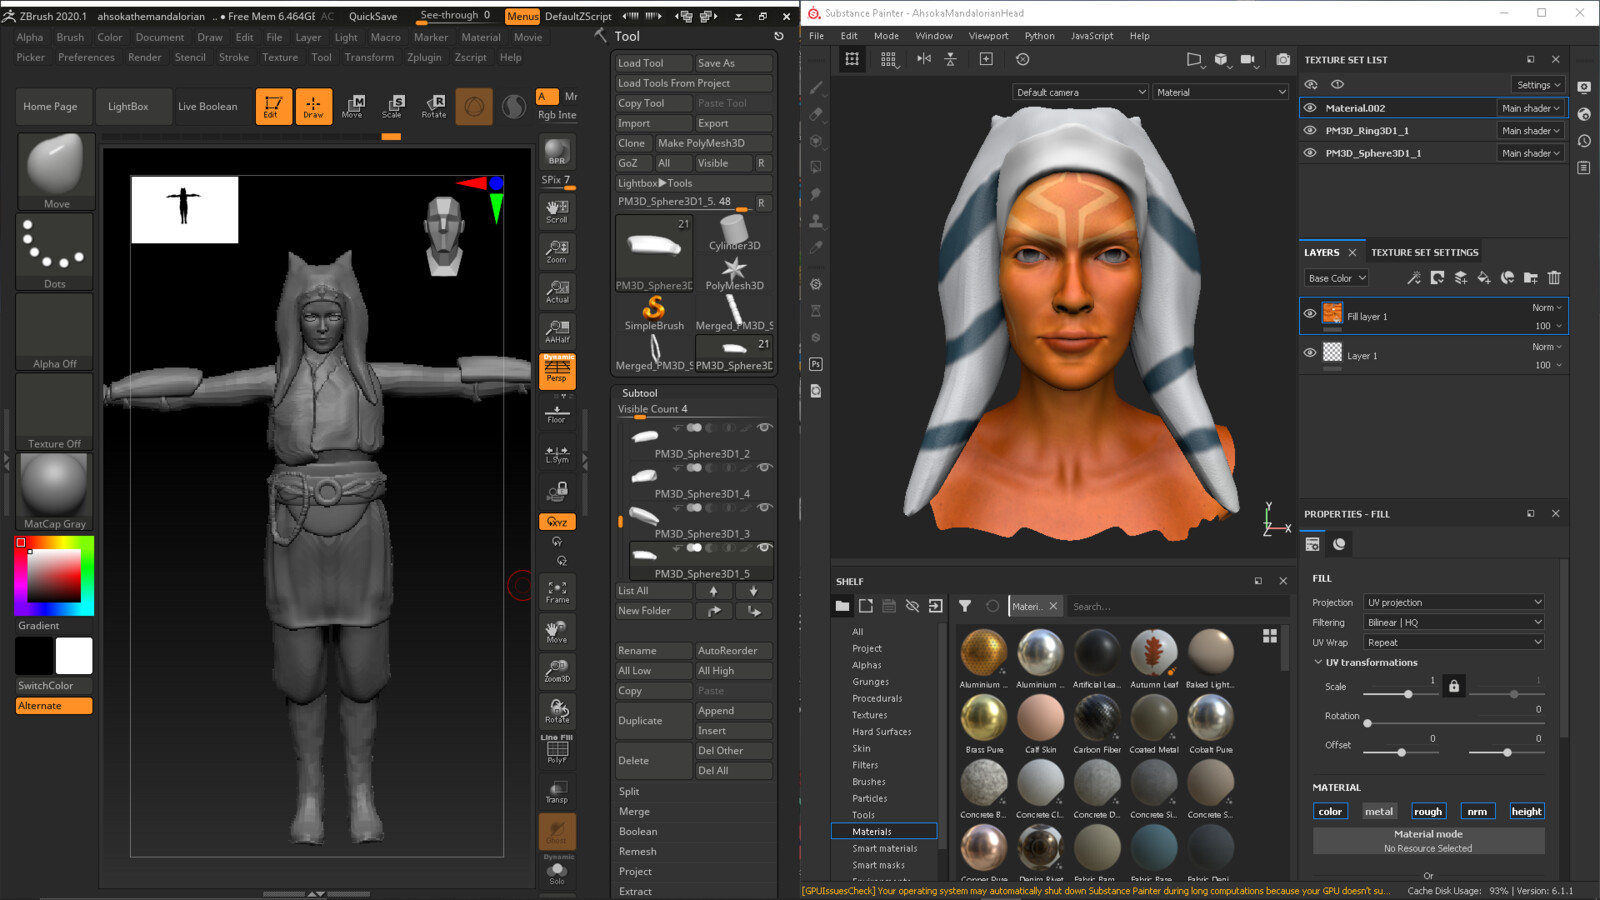Select Smart materials category in Shelf

(x=884, y=848)
